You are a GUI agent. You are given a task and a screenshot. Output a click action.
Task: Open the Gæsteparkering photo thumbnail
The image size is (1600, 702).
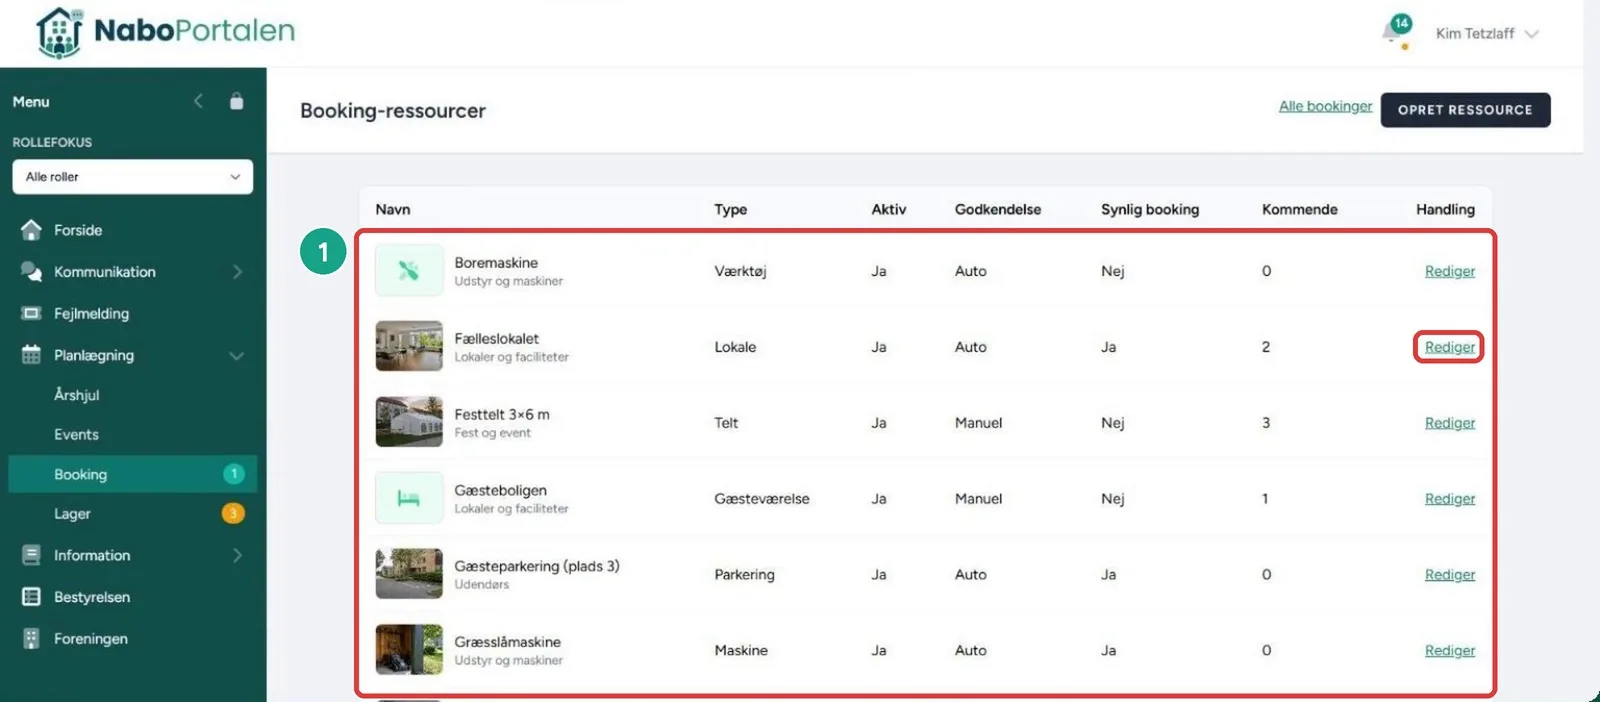point(409,574)
